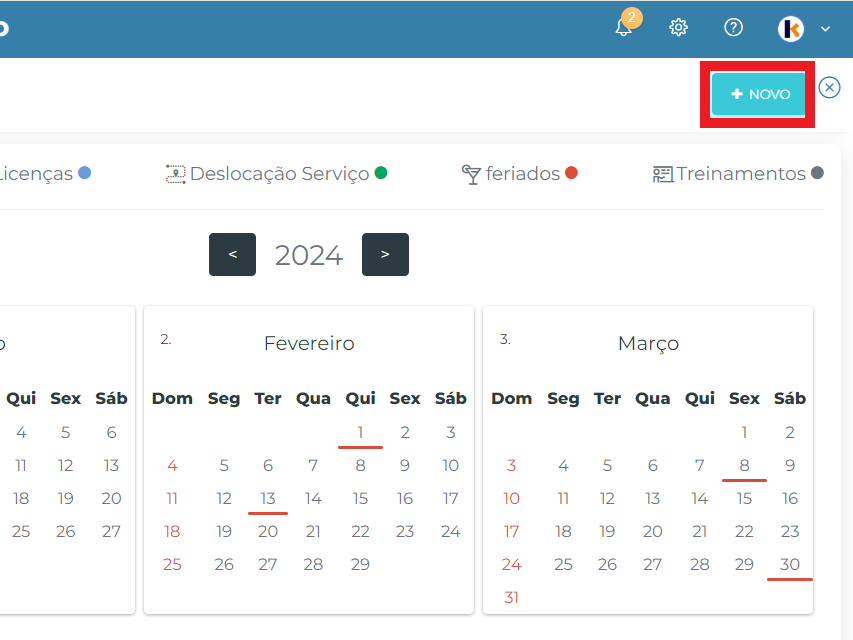
Task: Click the Sáb header in Março
Action: [789, 398]
